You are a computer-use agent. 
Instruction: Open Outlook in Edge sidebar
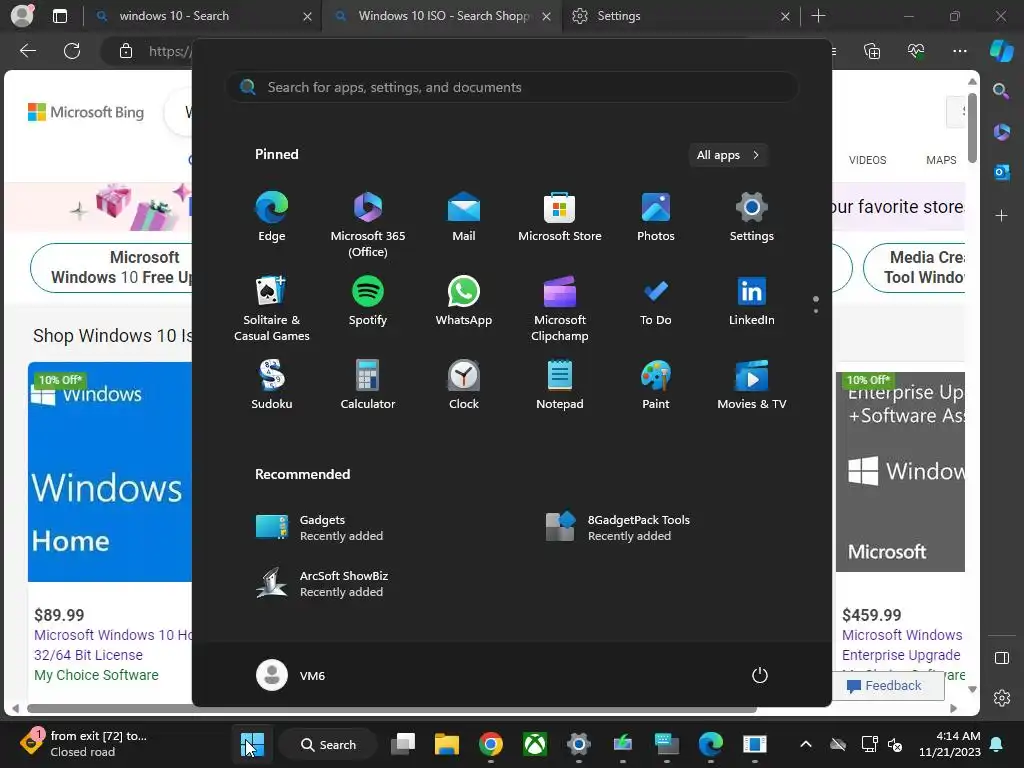tap(1001, 172)
